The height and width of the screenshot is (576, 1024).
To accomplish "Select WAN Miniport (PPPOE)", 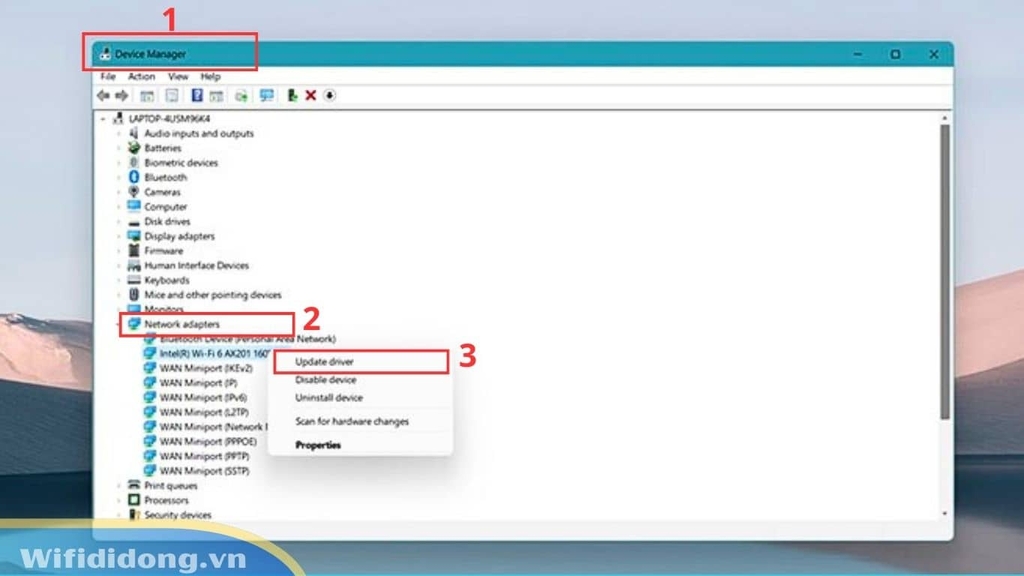I will click(208, 441).
